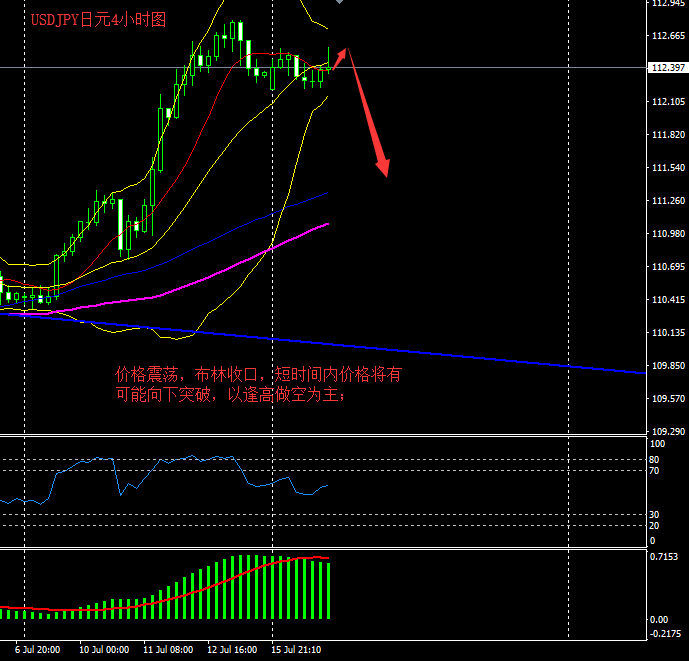Click the RSI level label 30

click(x=654, y=515)
